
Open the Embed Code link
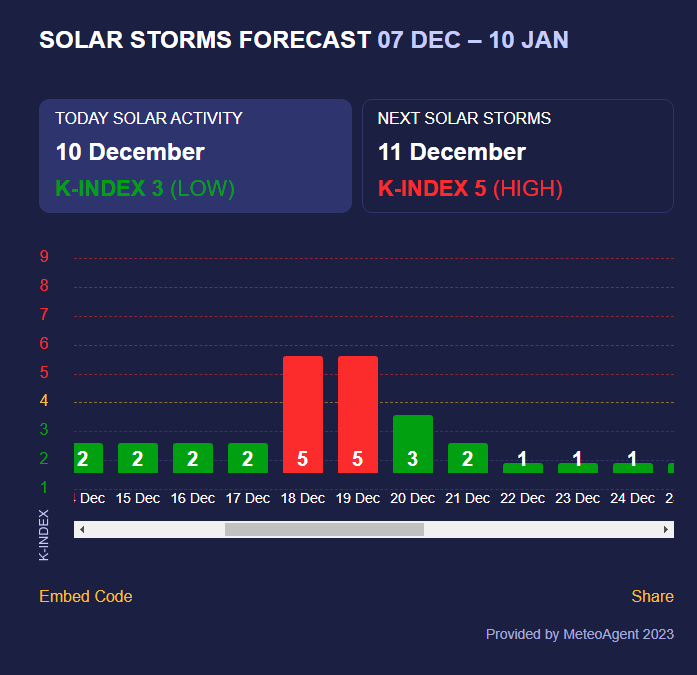86,596
